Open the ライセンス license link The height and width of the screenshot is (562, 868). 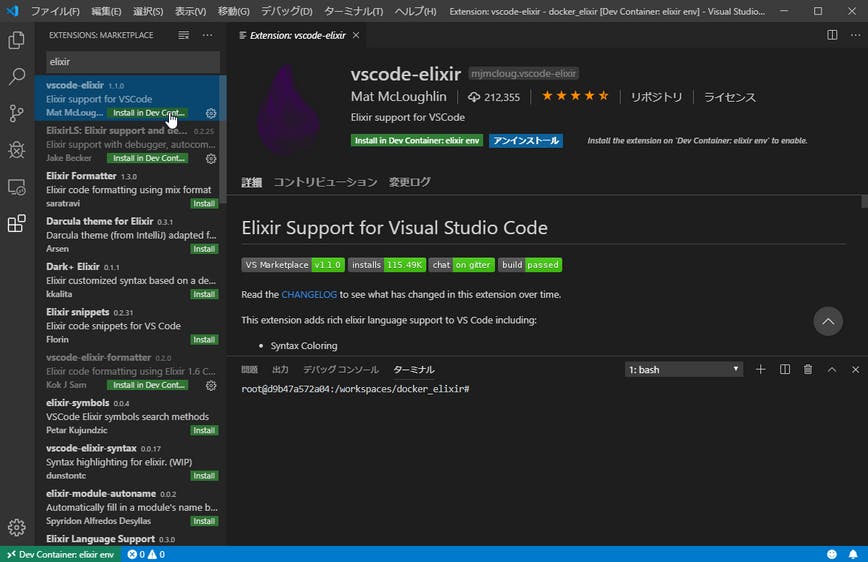click(x=730, y=97)
